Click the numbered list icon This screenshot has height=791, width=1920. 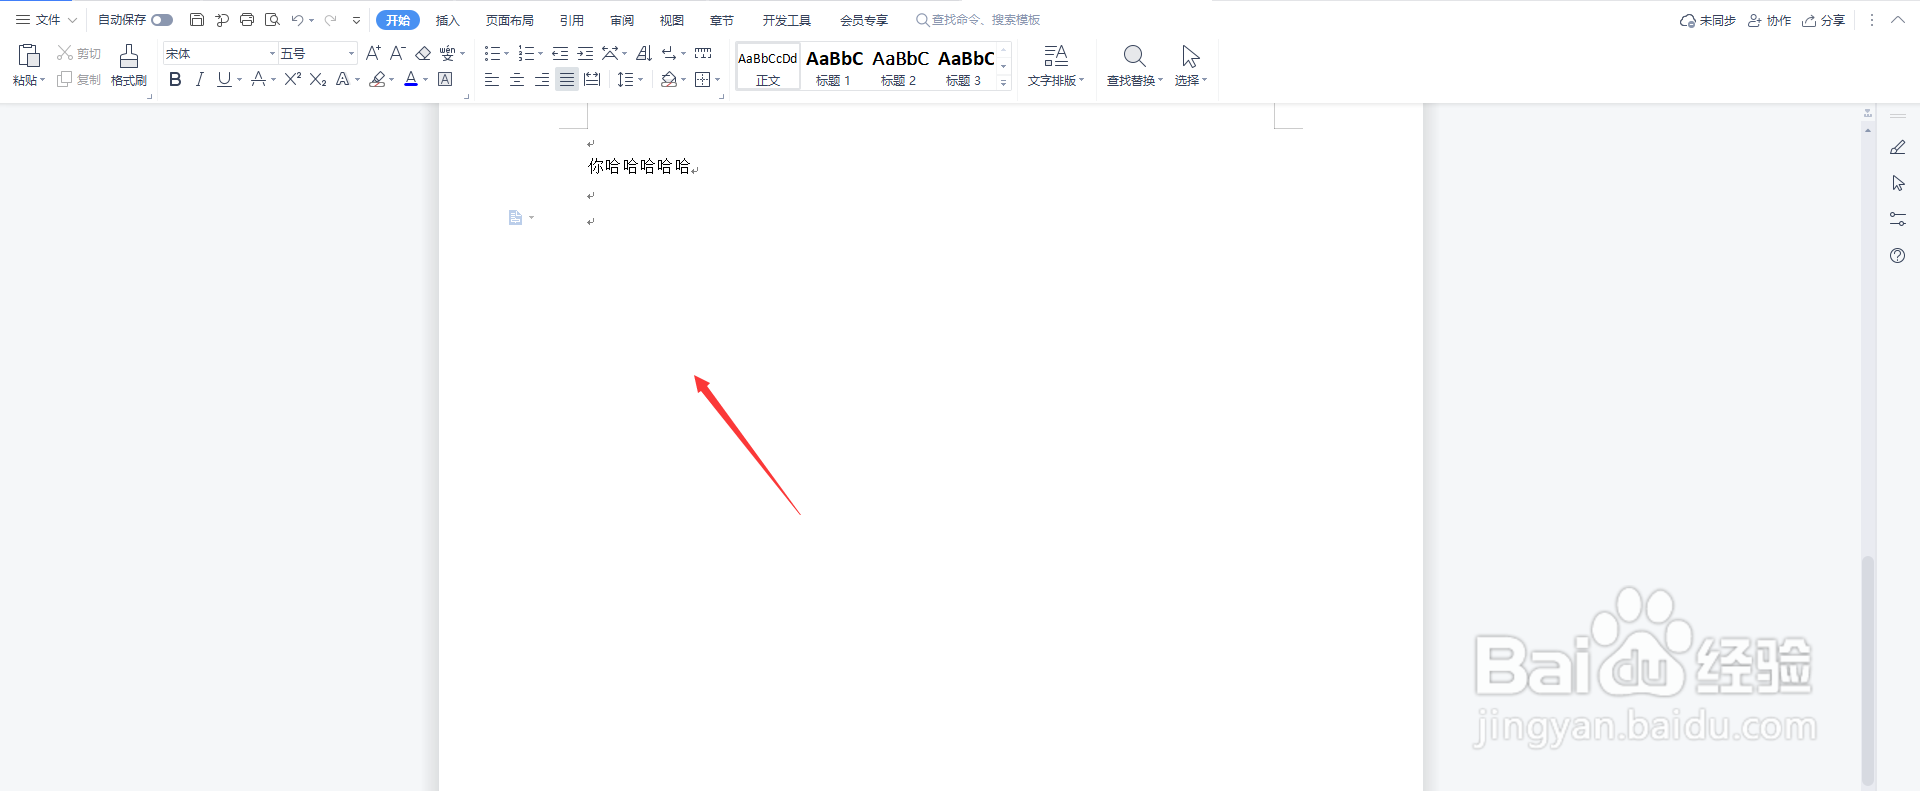pos(526,53)
